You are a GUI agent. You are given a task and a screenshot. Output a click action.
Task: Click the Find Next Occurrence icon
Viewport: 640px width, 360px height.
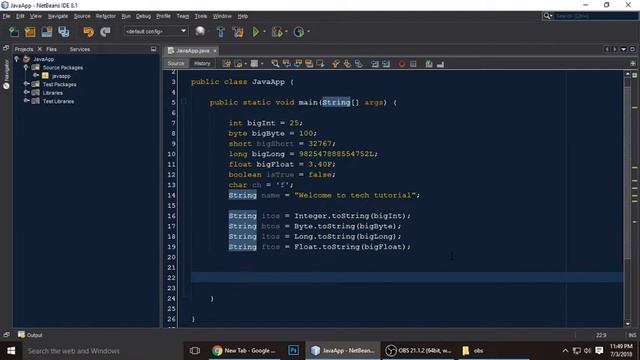tap(298, 64)
